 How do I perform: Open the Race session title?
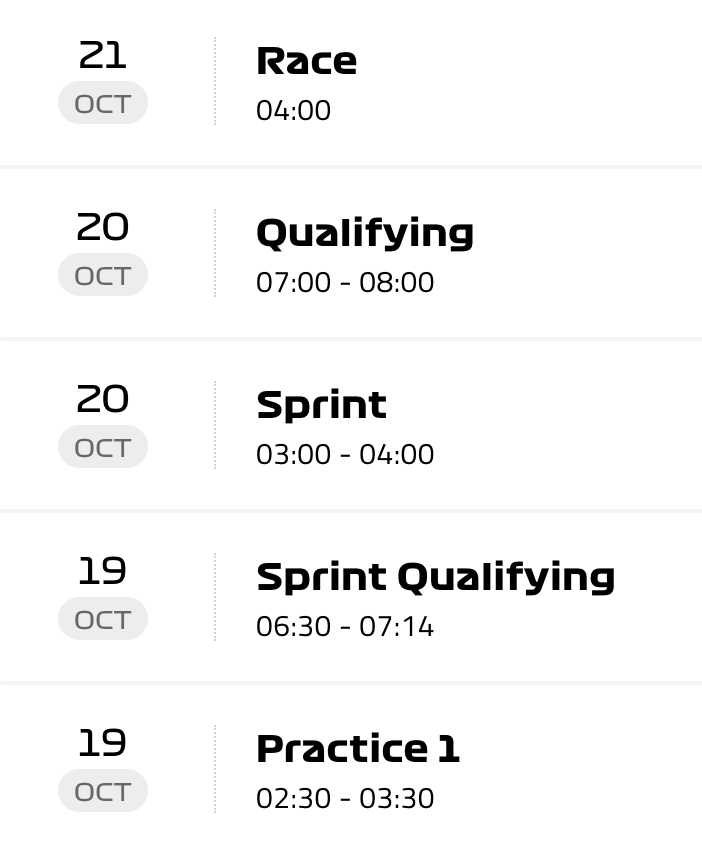point(306,61)
